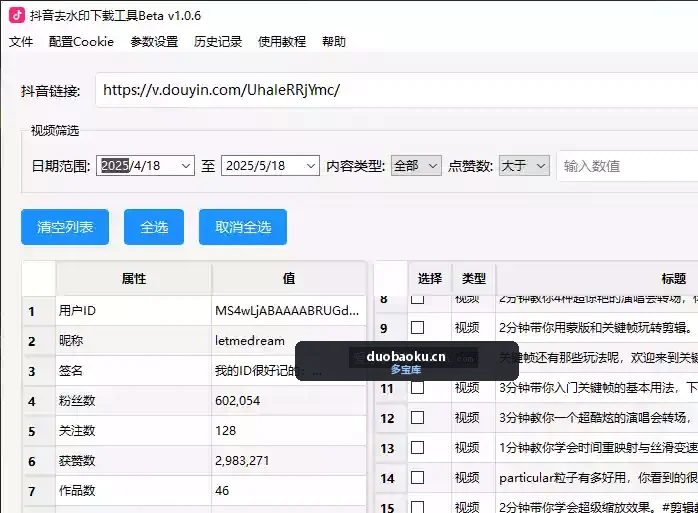Open the 使用教程 menu
Screen dimensions: 698x513
tap(282, 42)
